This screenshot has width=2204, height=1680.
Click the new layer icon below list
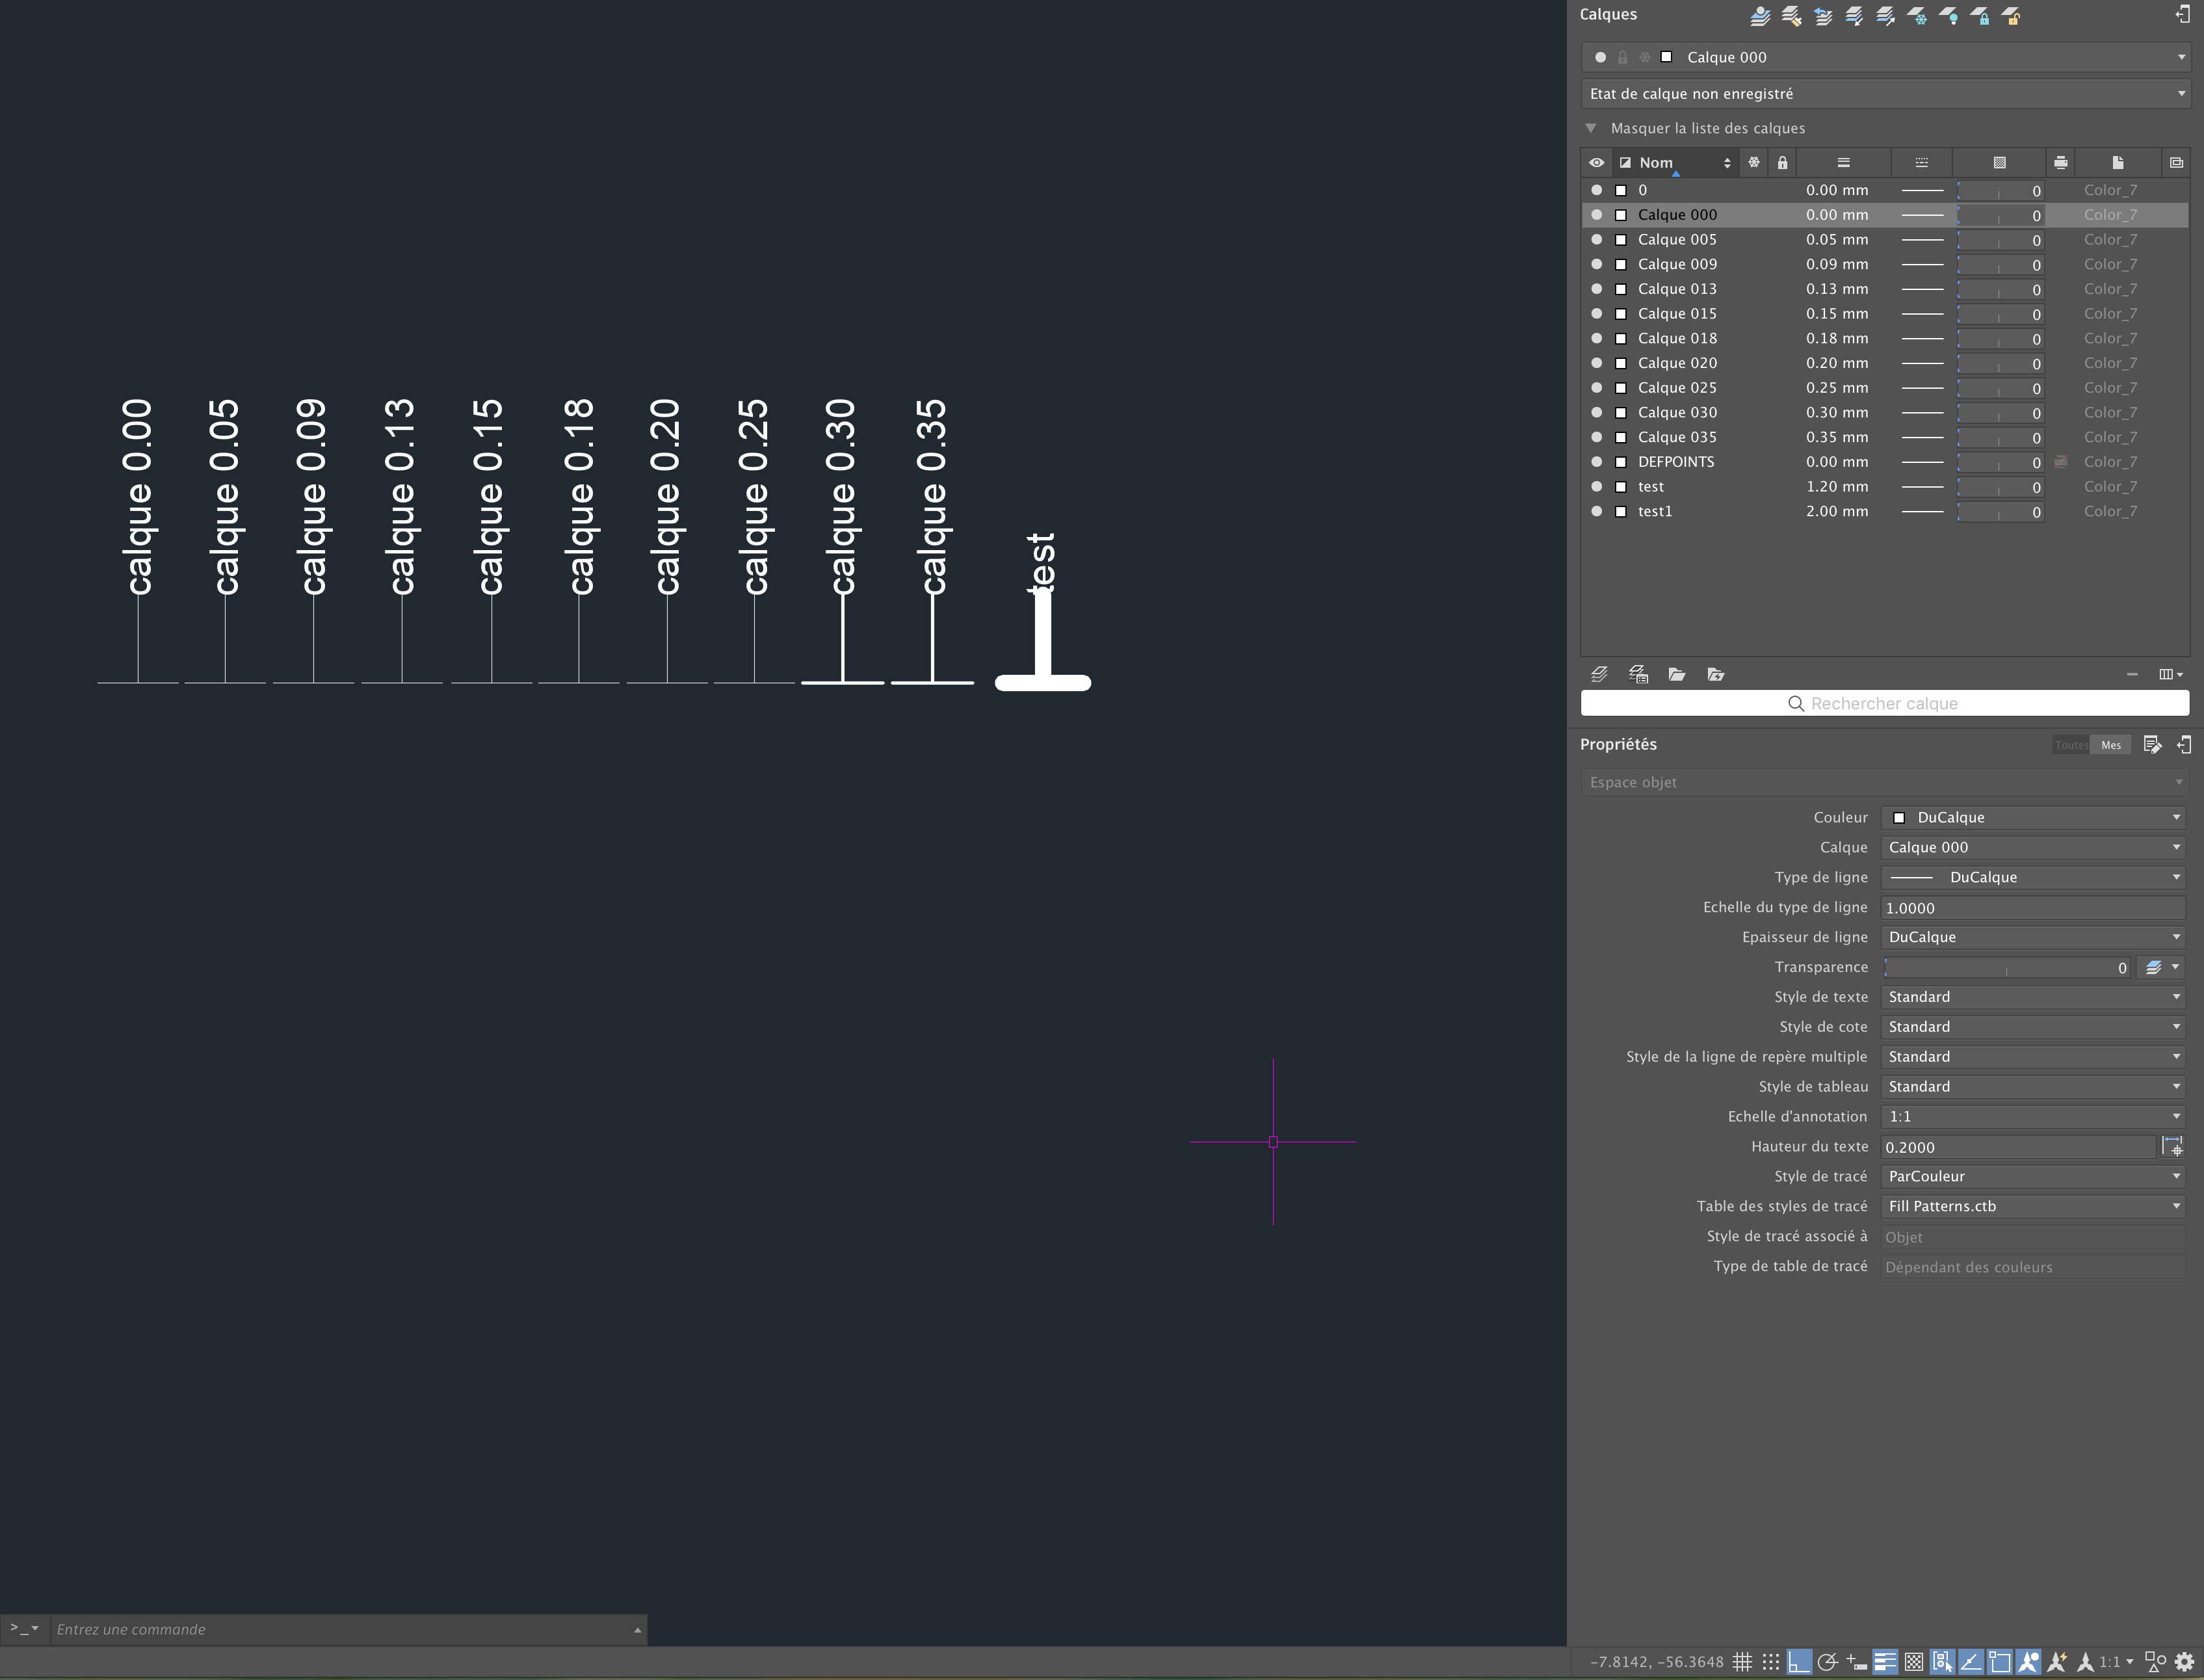click(x=1599, y=674)
